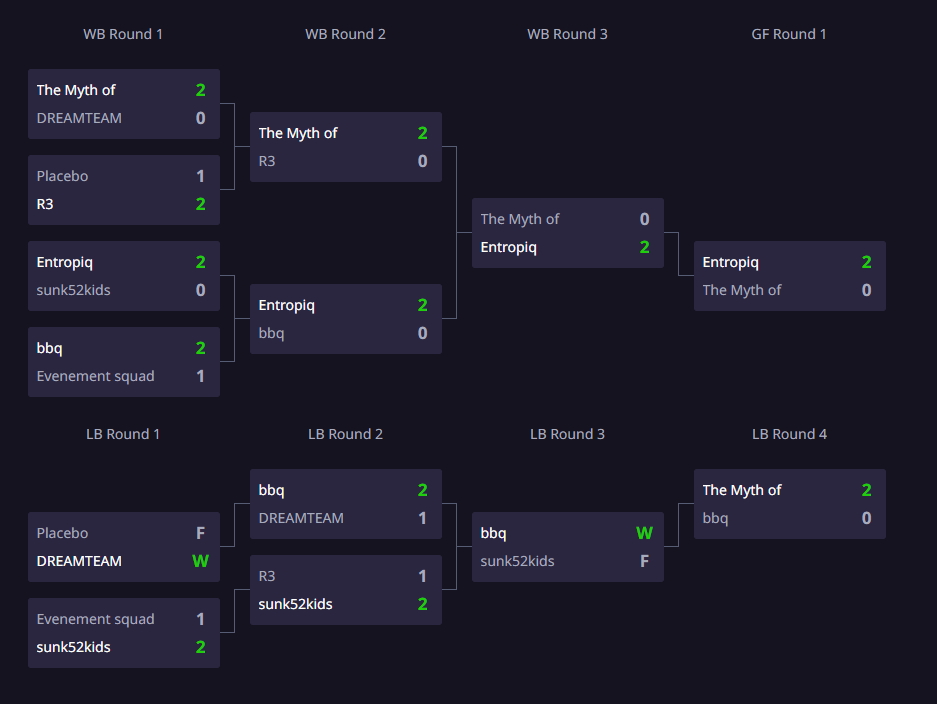
Task: Open bbq vs DREAMTEAM match in LB Round 2
Action: (345, 504)
